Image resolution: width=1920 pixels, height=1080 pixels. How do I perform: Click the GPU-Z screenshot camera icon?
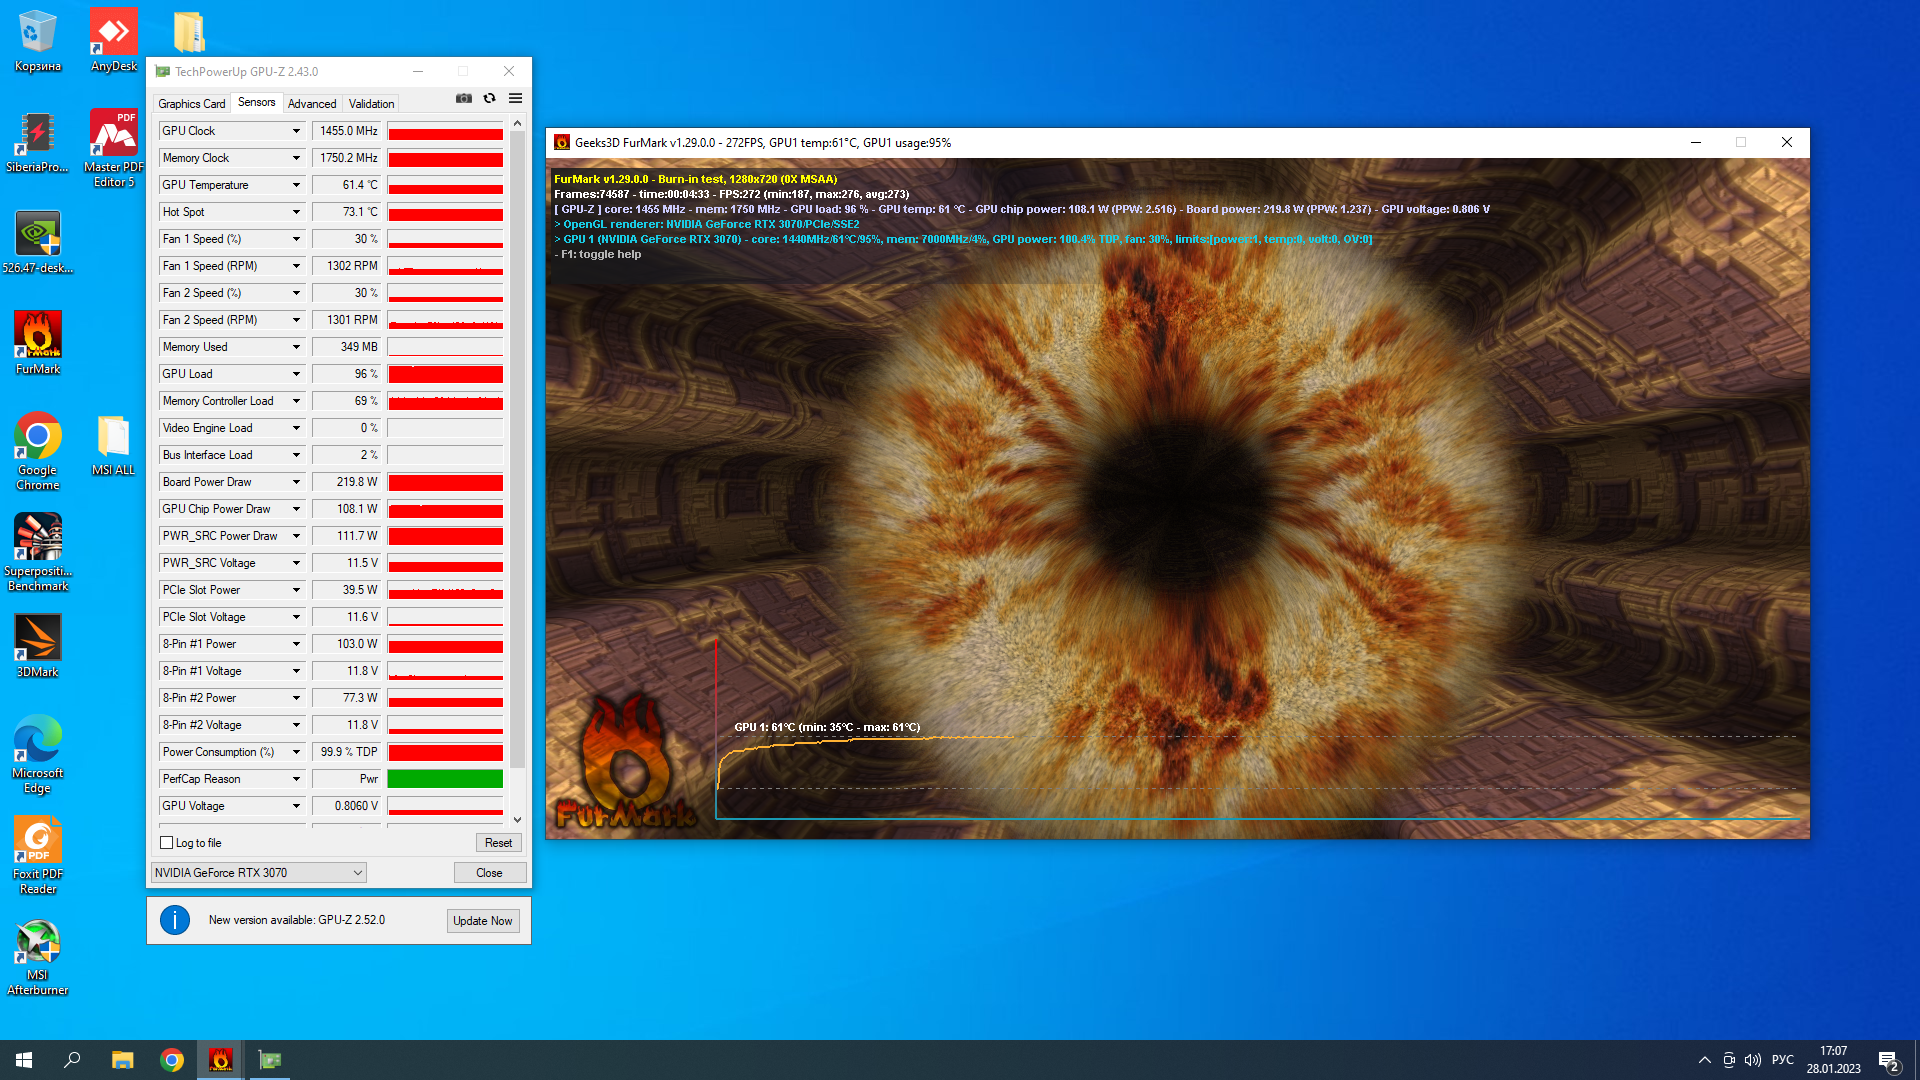click(464, 98)
